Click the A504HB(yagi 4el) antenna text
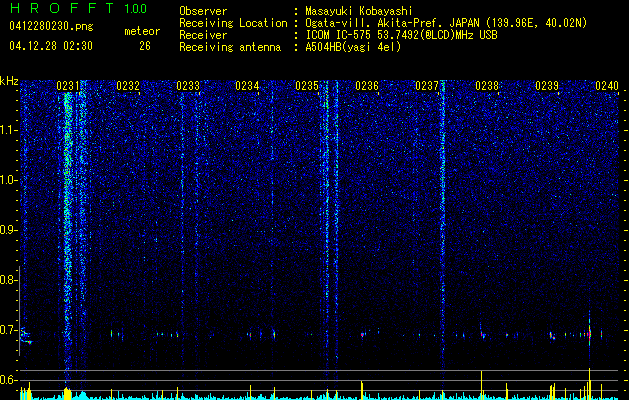Screen dimensions: 629x400 coord(353,47)
